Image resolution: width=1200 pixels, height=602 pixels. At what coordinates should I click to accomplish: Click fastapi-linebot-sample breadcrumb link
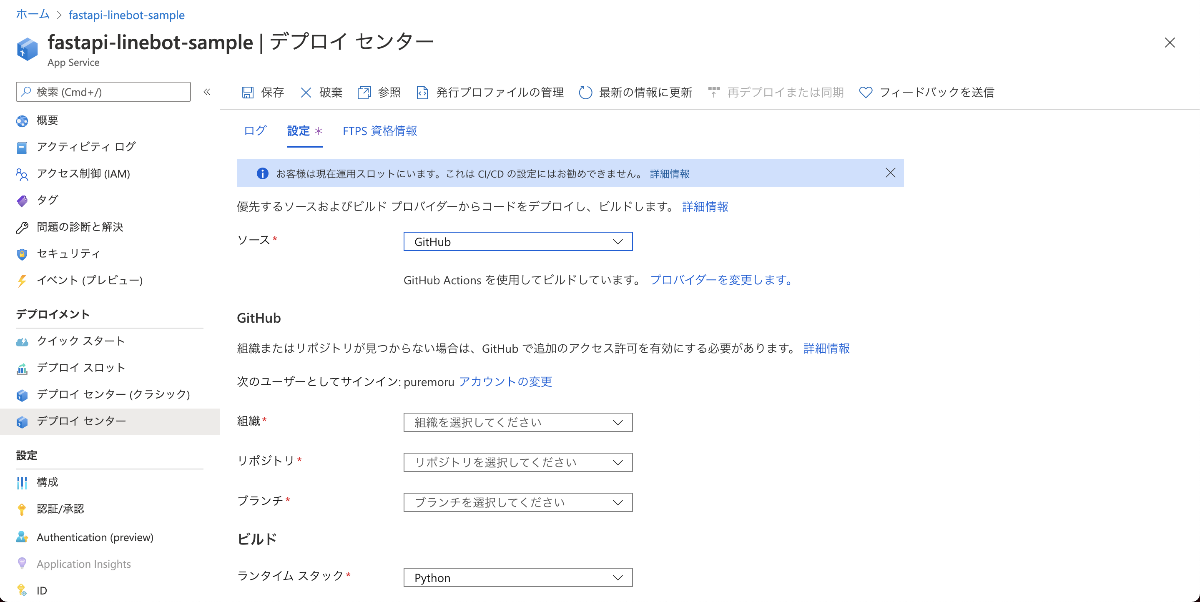point(126,16)
